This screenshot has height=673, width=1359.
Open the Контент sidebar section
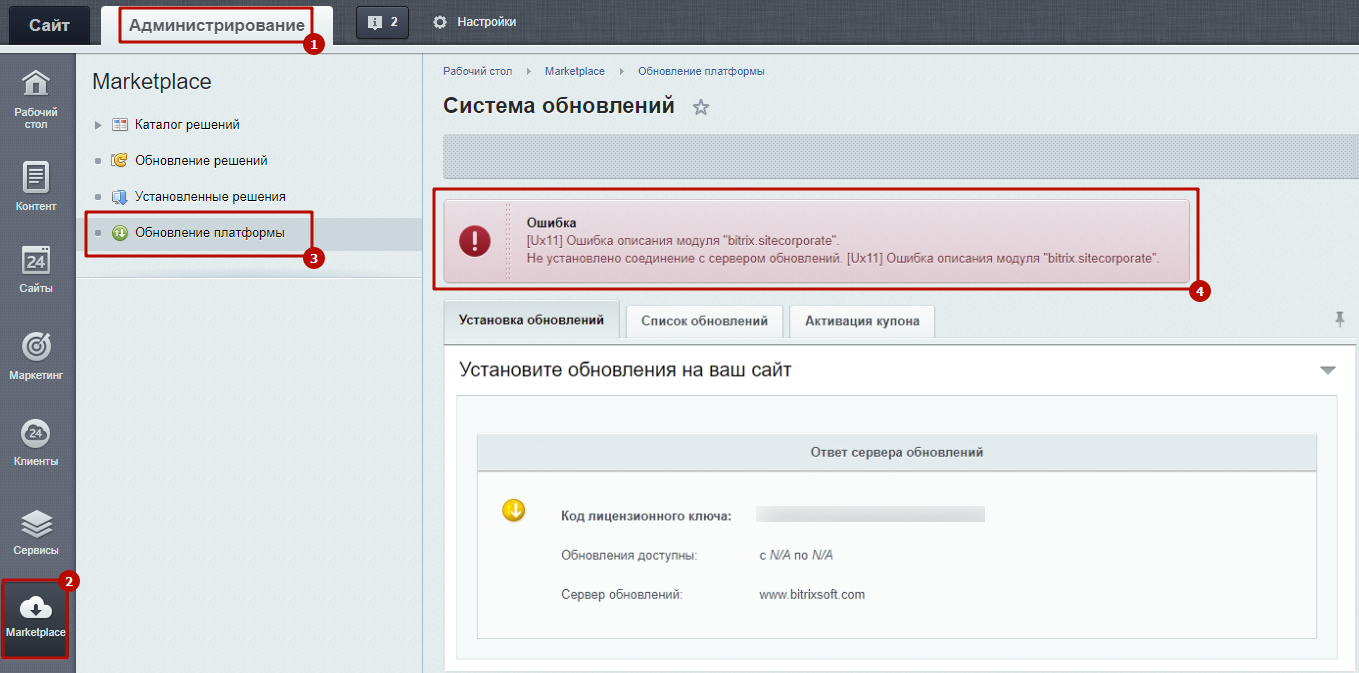tap(36, 186)
